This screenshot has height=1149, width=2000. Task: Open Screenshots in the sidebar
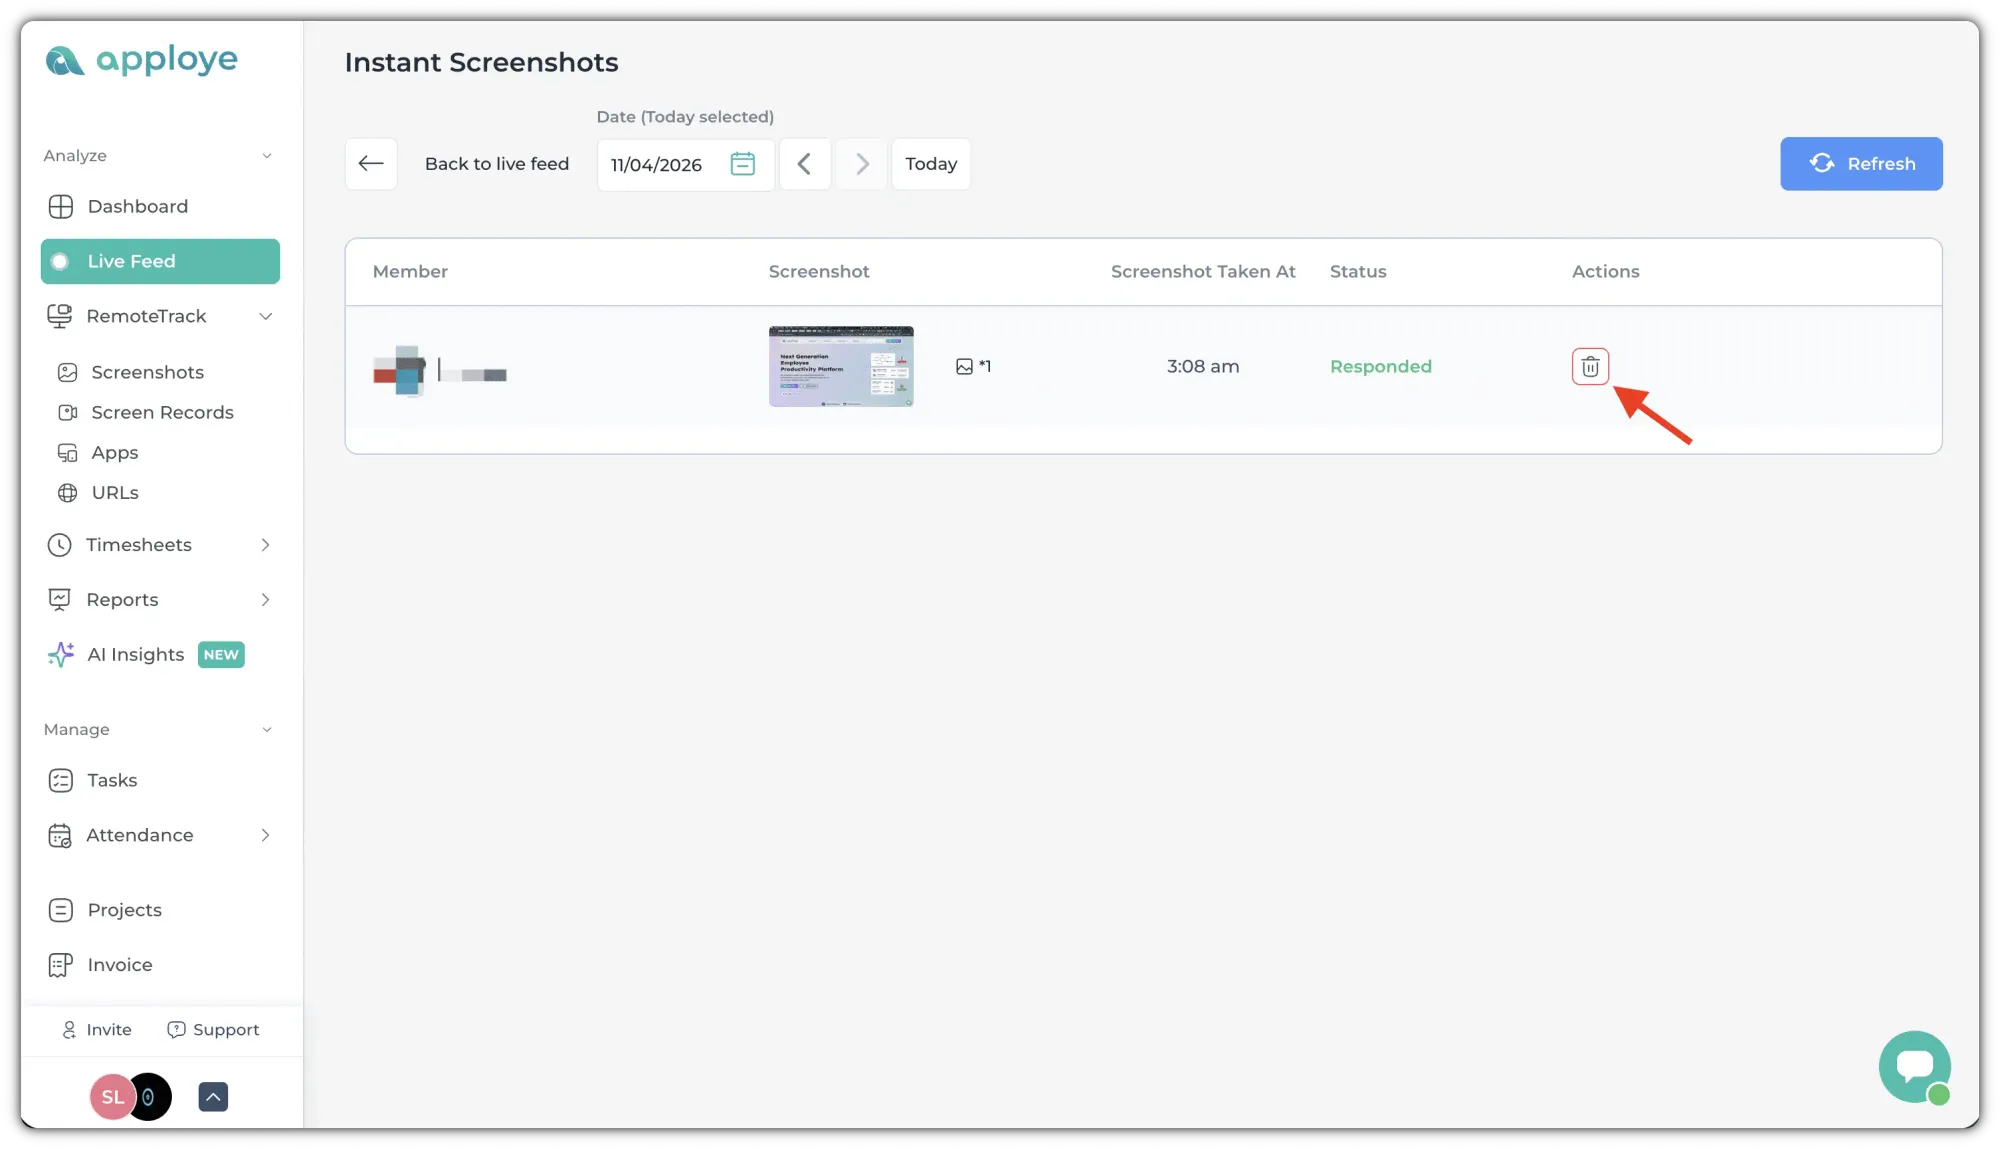[x=147, y=372]
